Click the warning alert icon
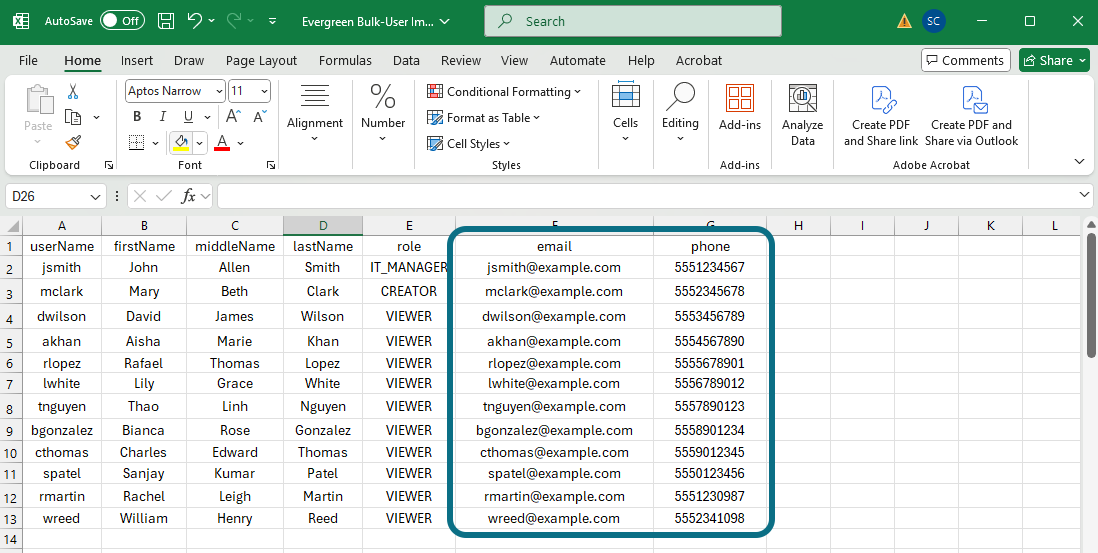This screenshot has width=1098, height=553. [x=904, y=21]
